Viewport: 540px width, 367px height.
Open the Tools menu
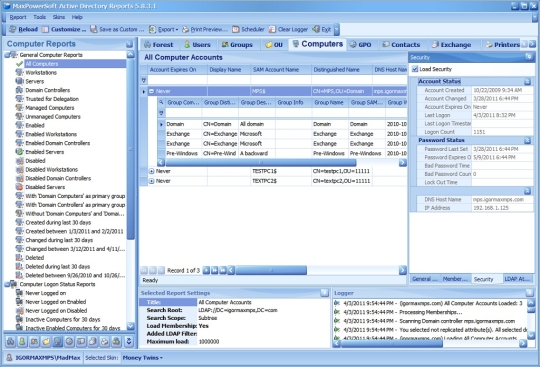coord(40,17)
